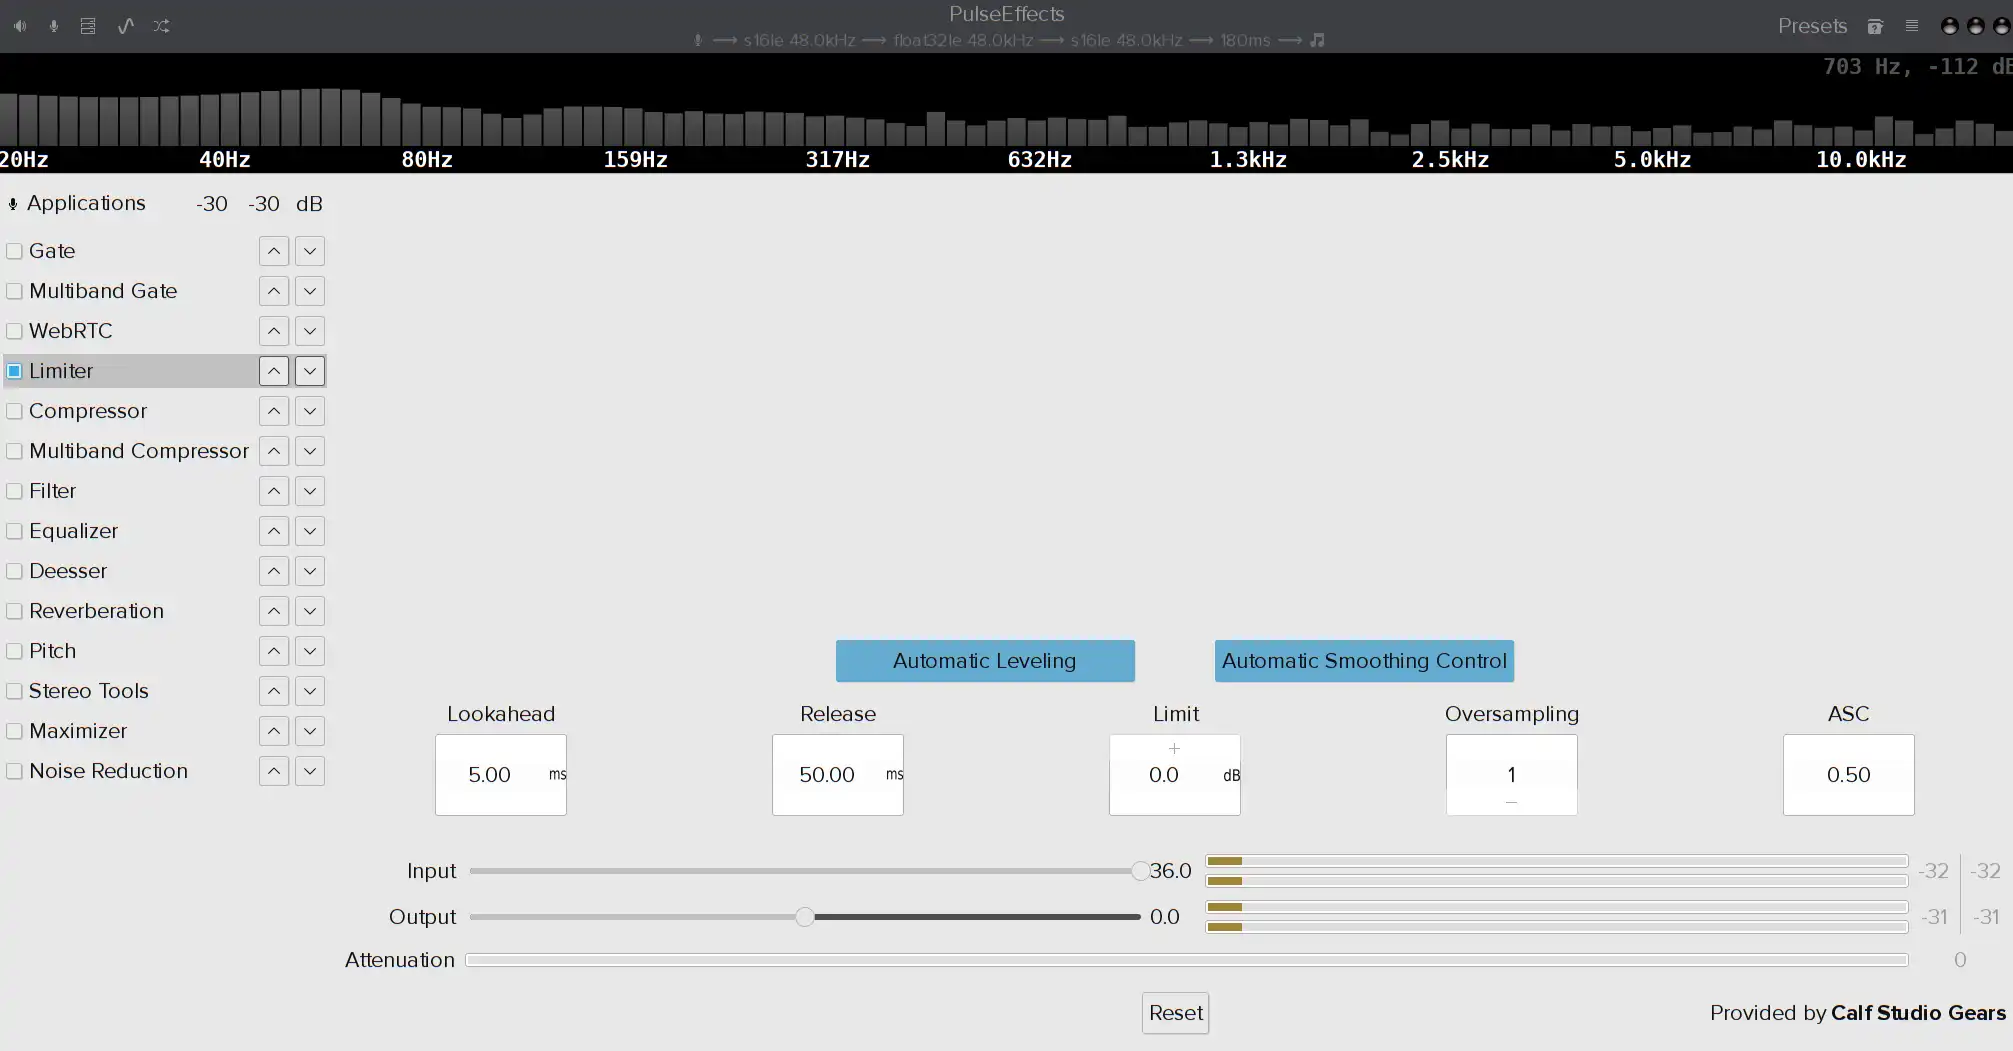Image resolution: width=2013 pixels, height=1051 pixels.
Task: Open the PulseAudio settings stacked-bars icon
Action: 88,26
